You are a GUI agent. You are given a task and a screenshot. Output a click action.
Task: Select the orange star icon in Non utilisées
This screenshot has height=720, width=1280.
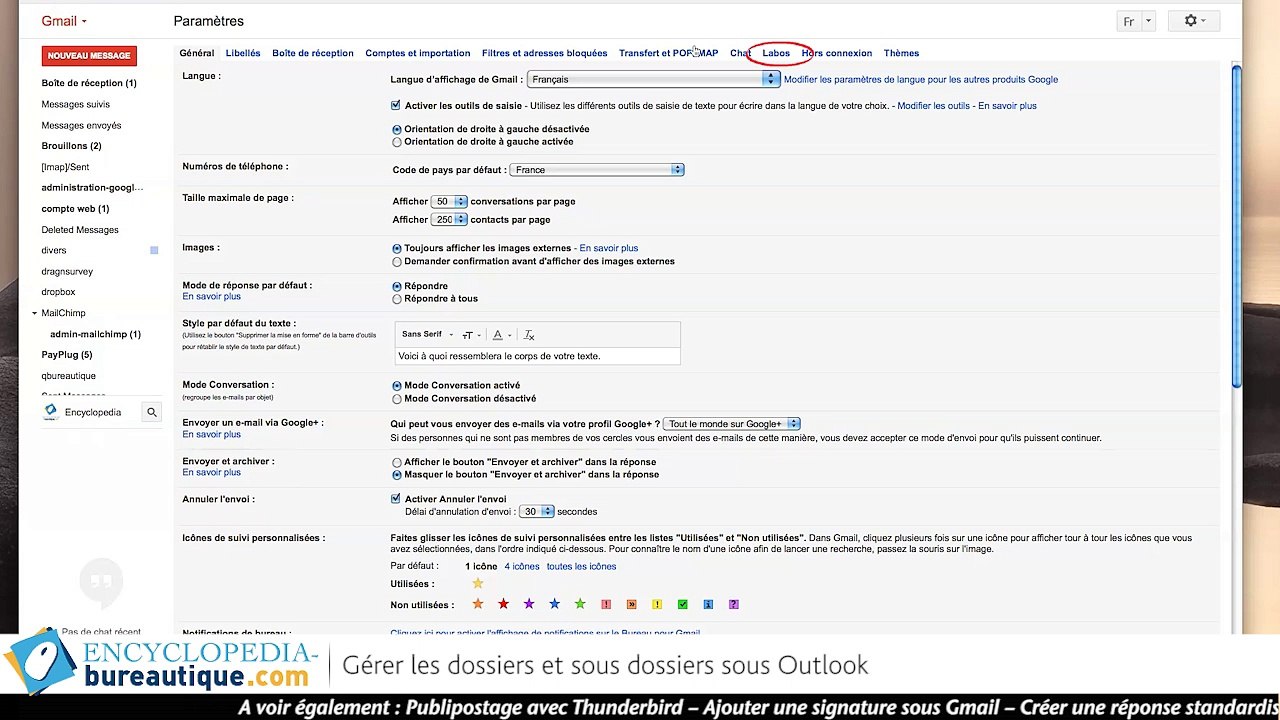tap(478, 604)
